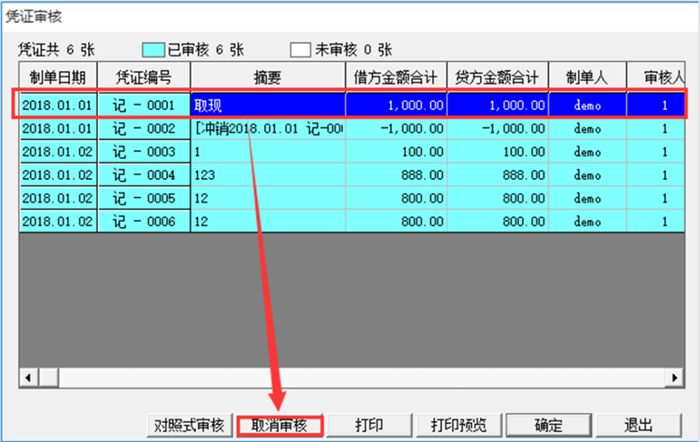Viewport: 700px width, 442px height.
Task: Click the 未审核 white color legend box
Action: pos(300,50)
